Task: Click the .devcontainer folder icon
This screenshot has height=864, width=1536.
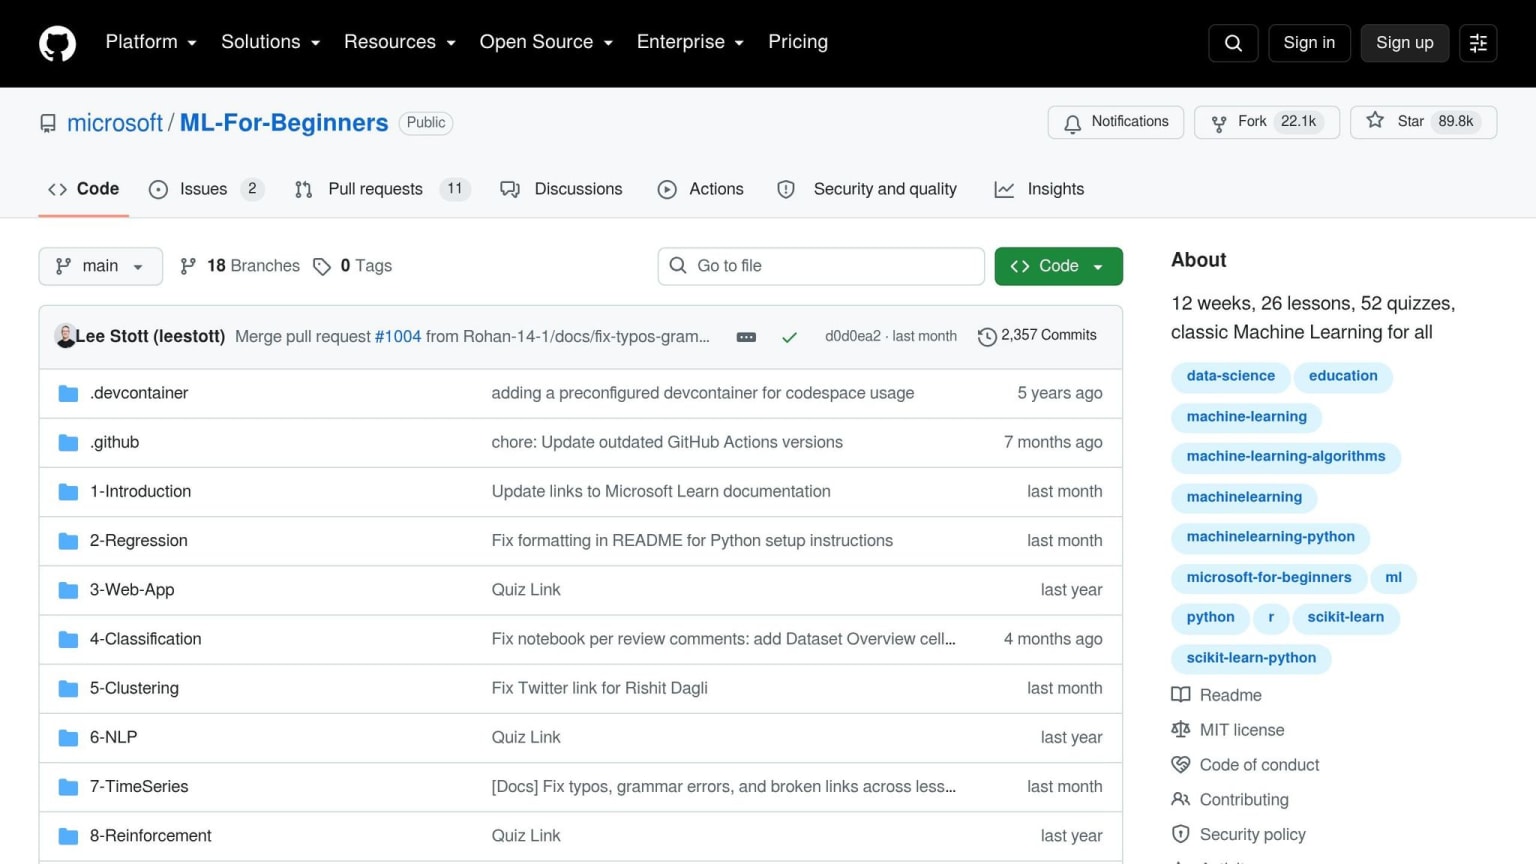Action: [x=68, y=394]
